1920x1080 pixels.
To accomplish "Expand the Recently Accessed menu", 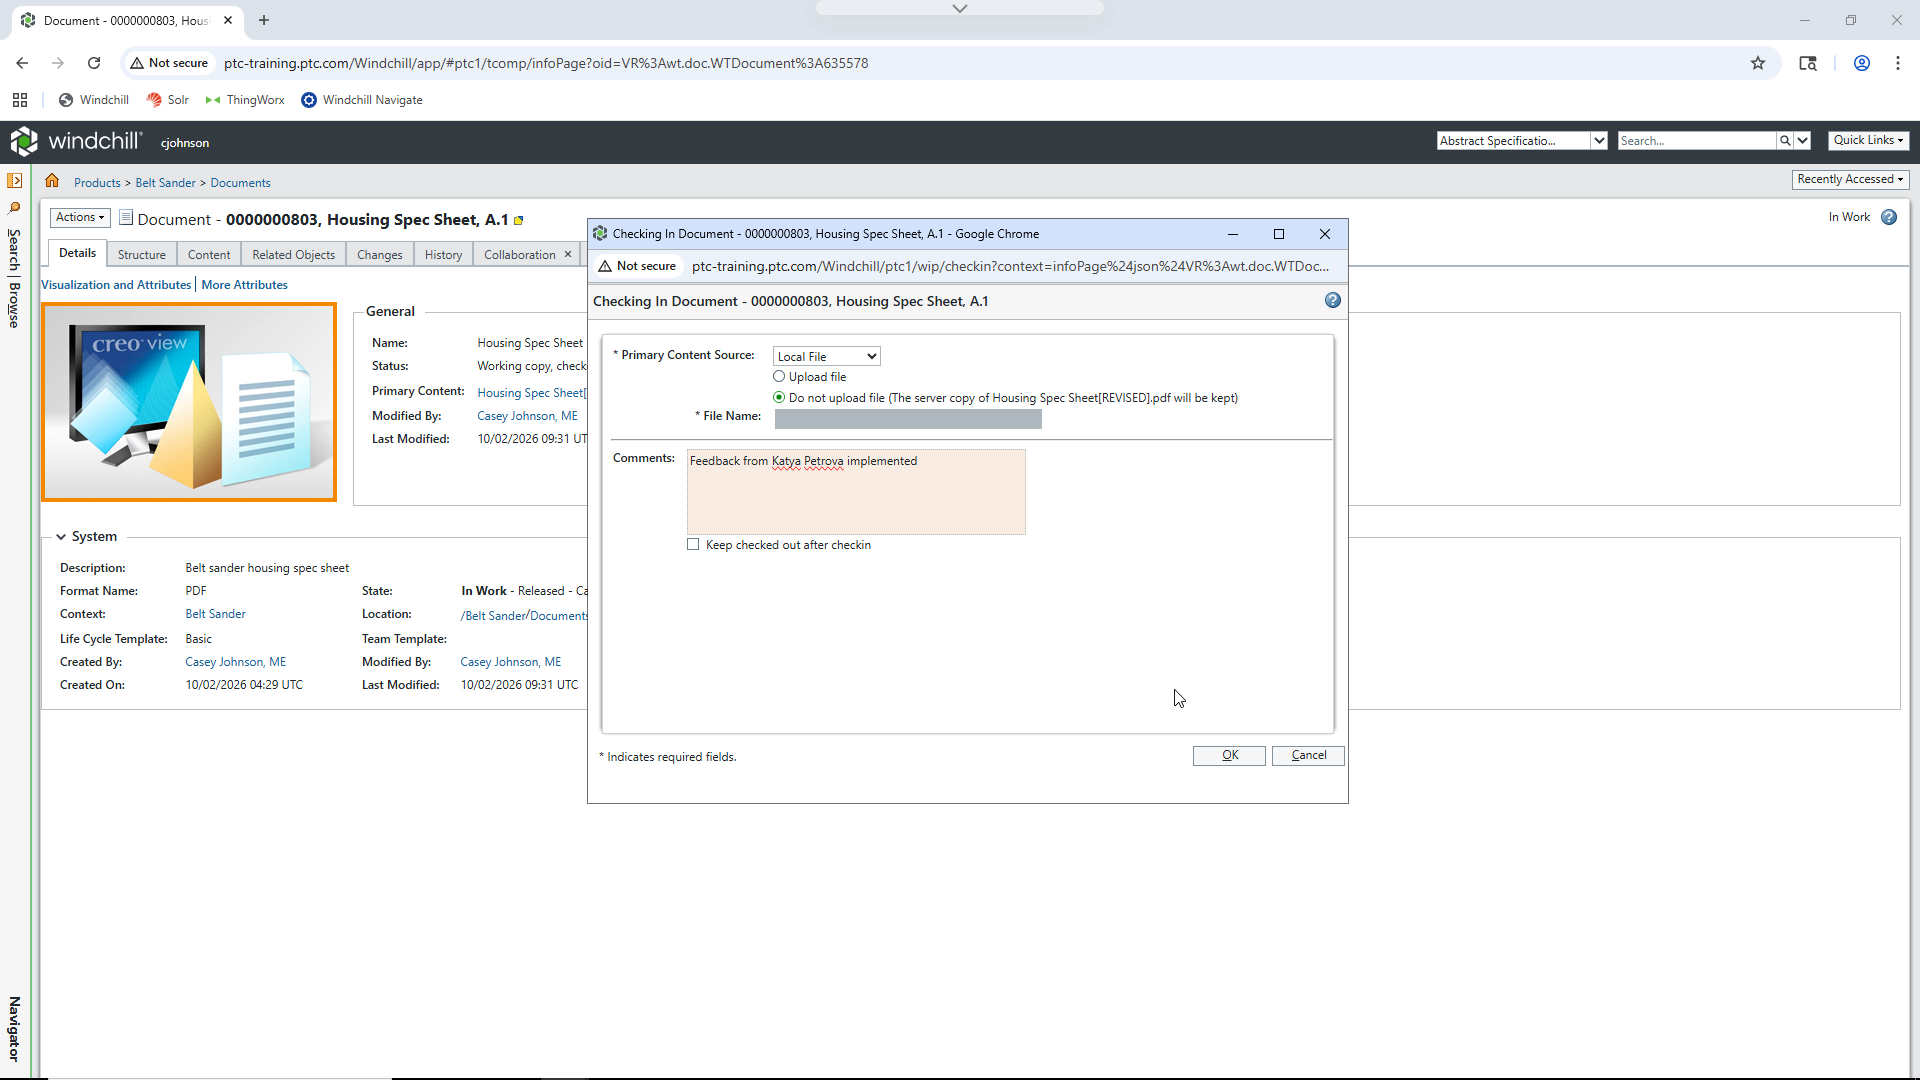I will tap(1850, 179).
